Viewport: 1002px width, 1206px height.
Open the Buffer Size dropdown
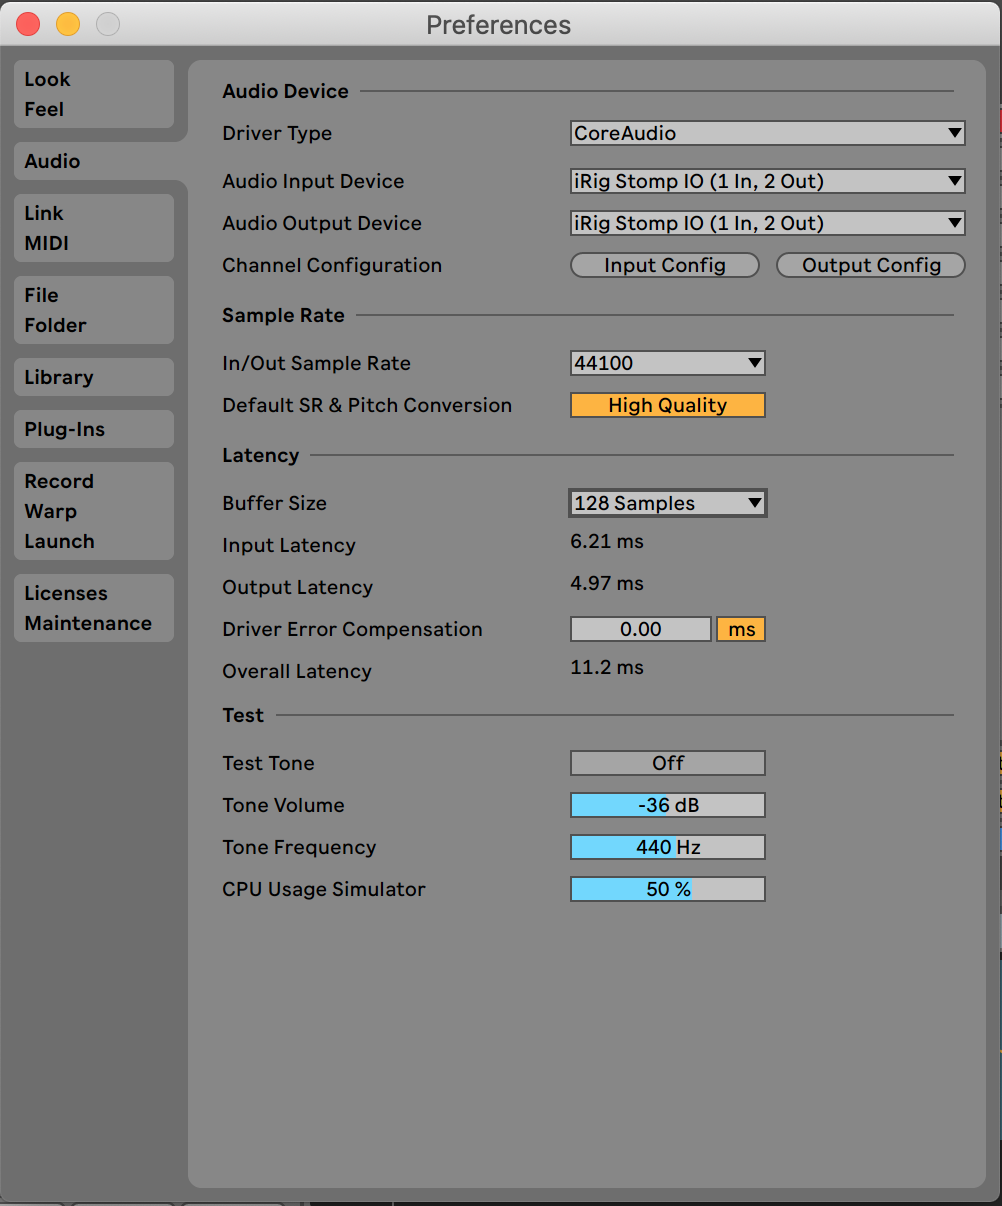(667, 503)
